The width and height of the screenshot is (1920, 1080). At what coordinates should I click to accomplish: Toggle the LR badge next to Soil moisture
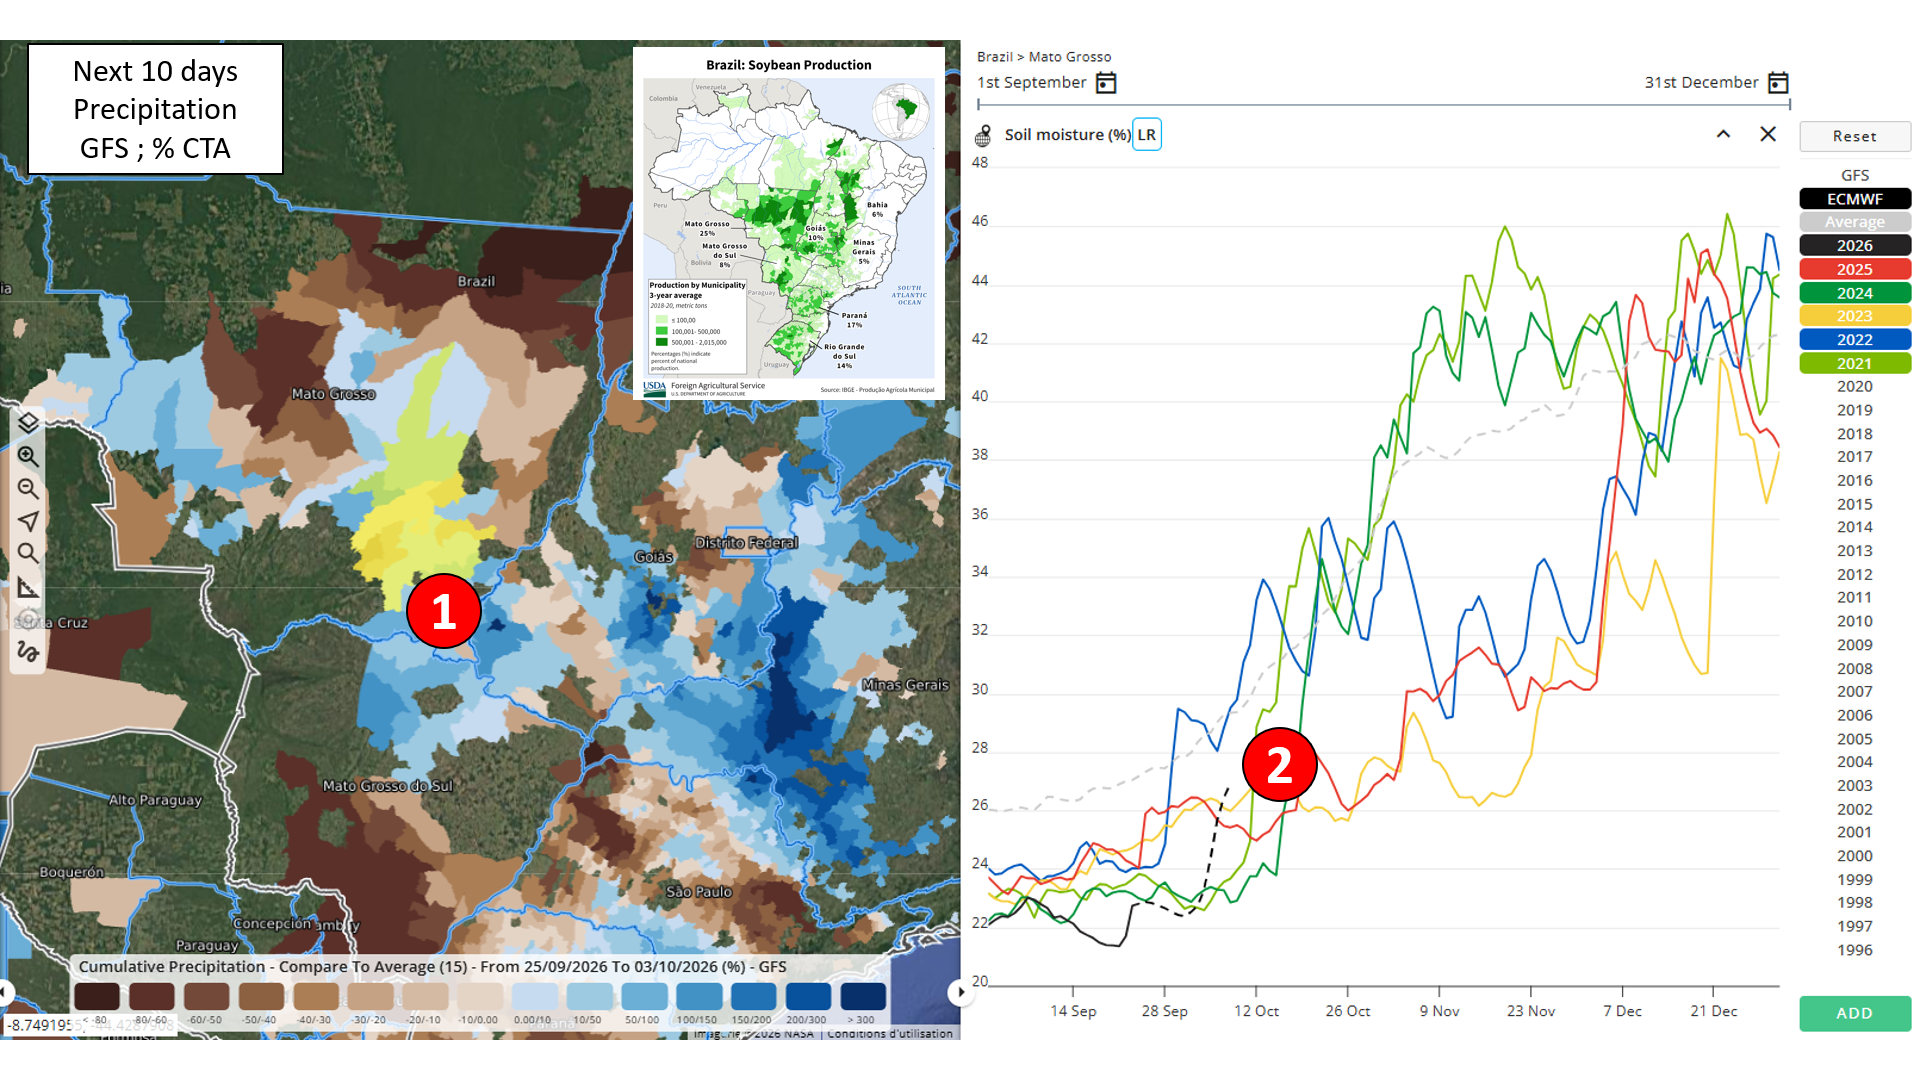tap(1147, 135)
